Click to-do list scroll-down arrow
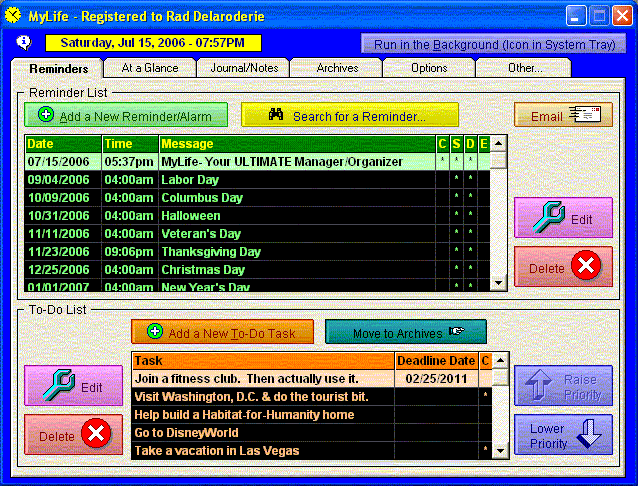638x486 pixels. pos(500,451)
